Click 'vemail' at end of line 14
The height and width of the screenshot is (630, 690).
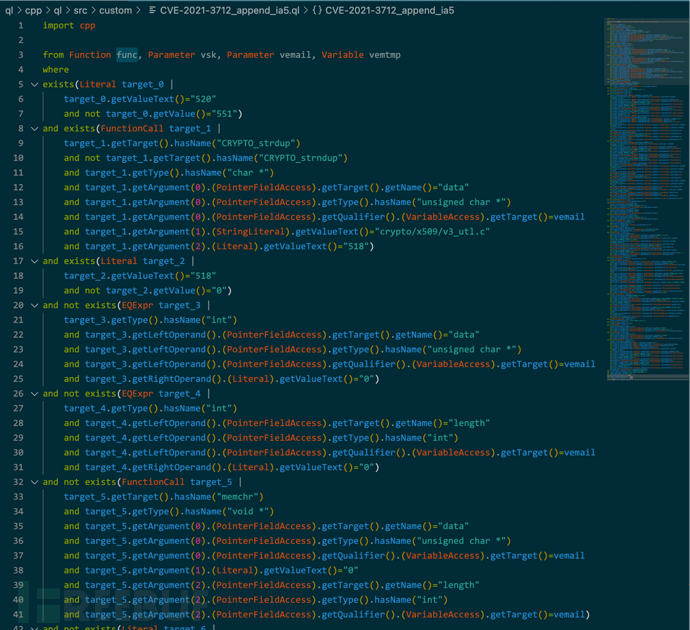(x=569, y=217)
